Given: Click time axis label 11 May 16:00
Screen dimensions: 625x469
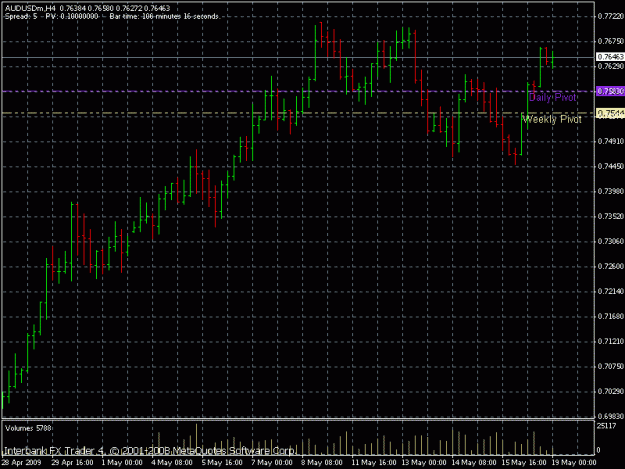Looking at the screenshot, I should click(x=374, y=463).
